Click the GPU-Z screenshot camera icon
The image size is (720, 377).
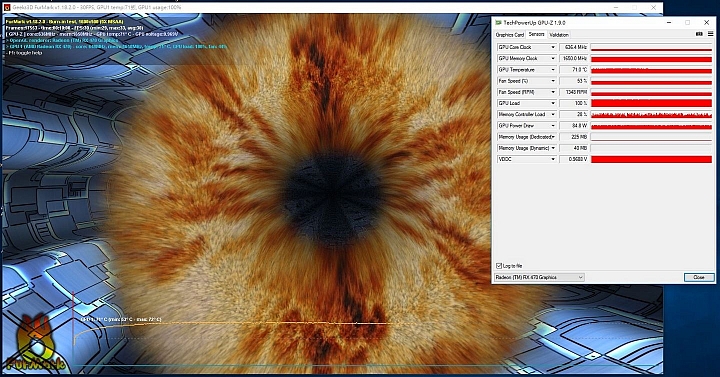coord(699,34)
